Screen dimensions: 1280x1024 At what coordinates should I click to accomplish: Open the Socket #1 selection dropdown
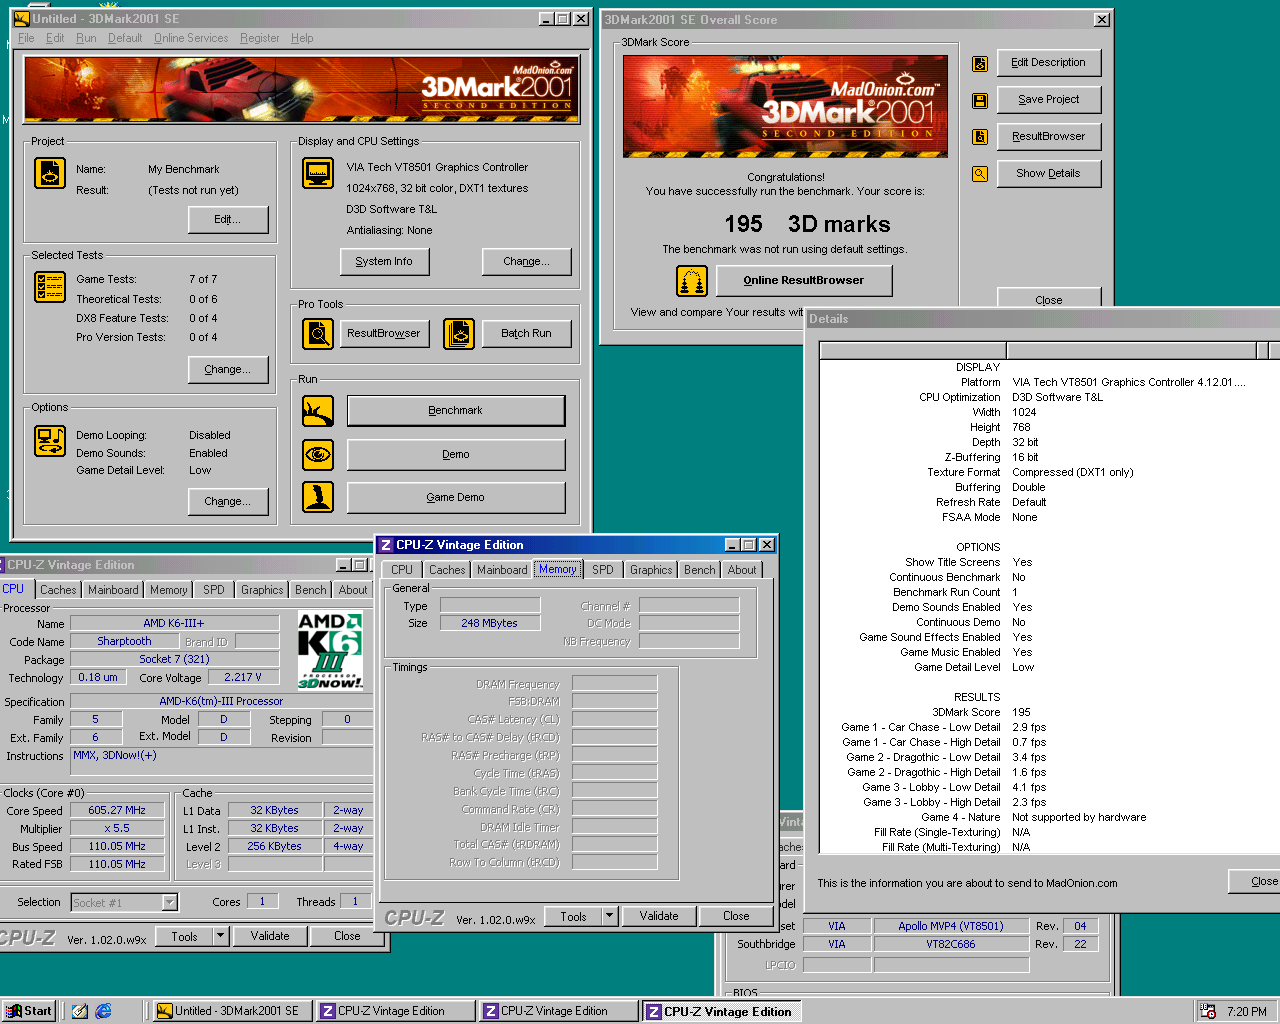coord(170,903)
